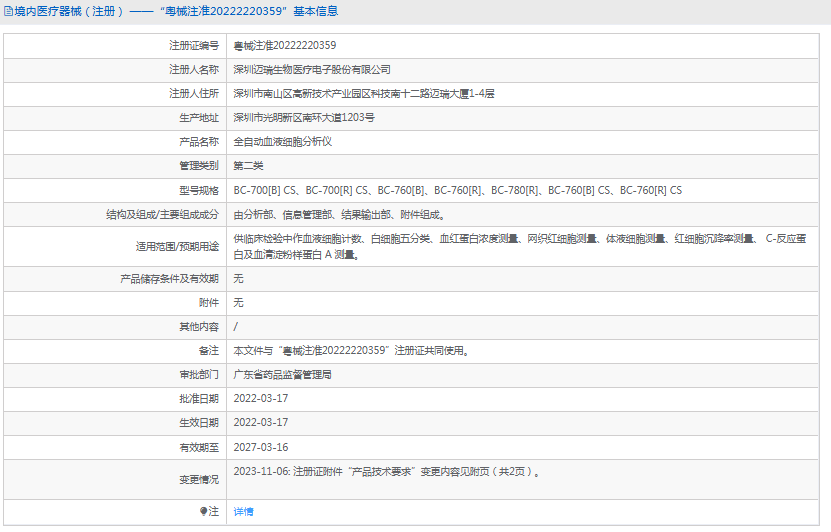Viewport: 831px width, 532px height.
Task: Click the 产品名称 label
Action: tap(199, 141)
